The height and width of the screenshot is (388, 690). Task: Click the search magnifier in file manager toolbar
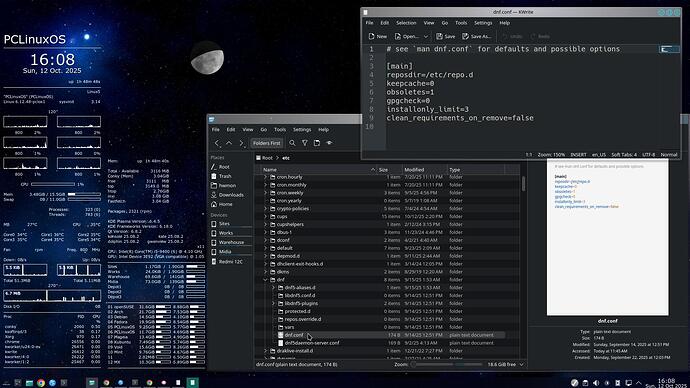[292, 143]
